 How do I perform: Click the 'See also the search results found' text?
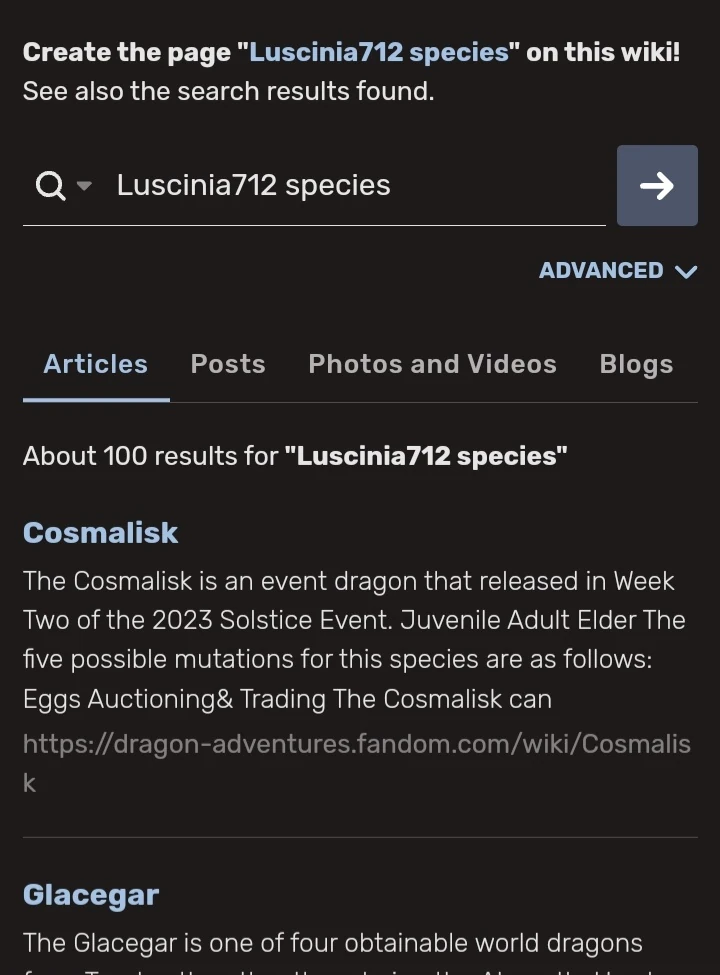tap(228, 91)
